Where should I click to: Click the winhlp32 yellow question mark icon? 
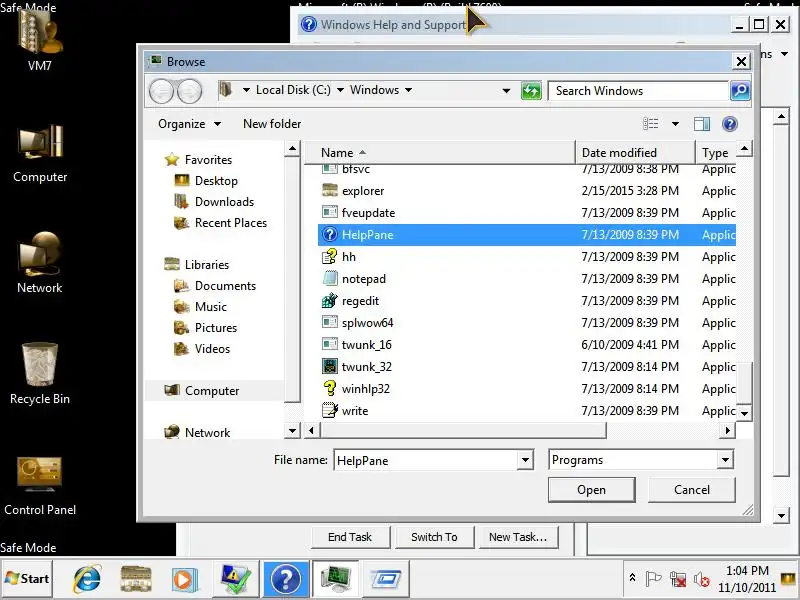point(330,388)
